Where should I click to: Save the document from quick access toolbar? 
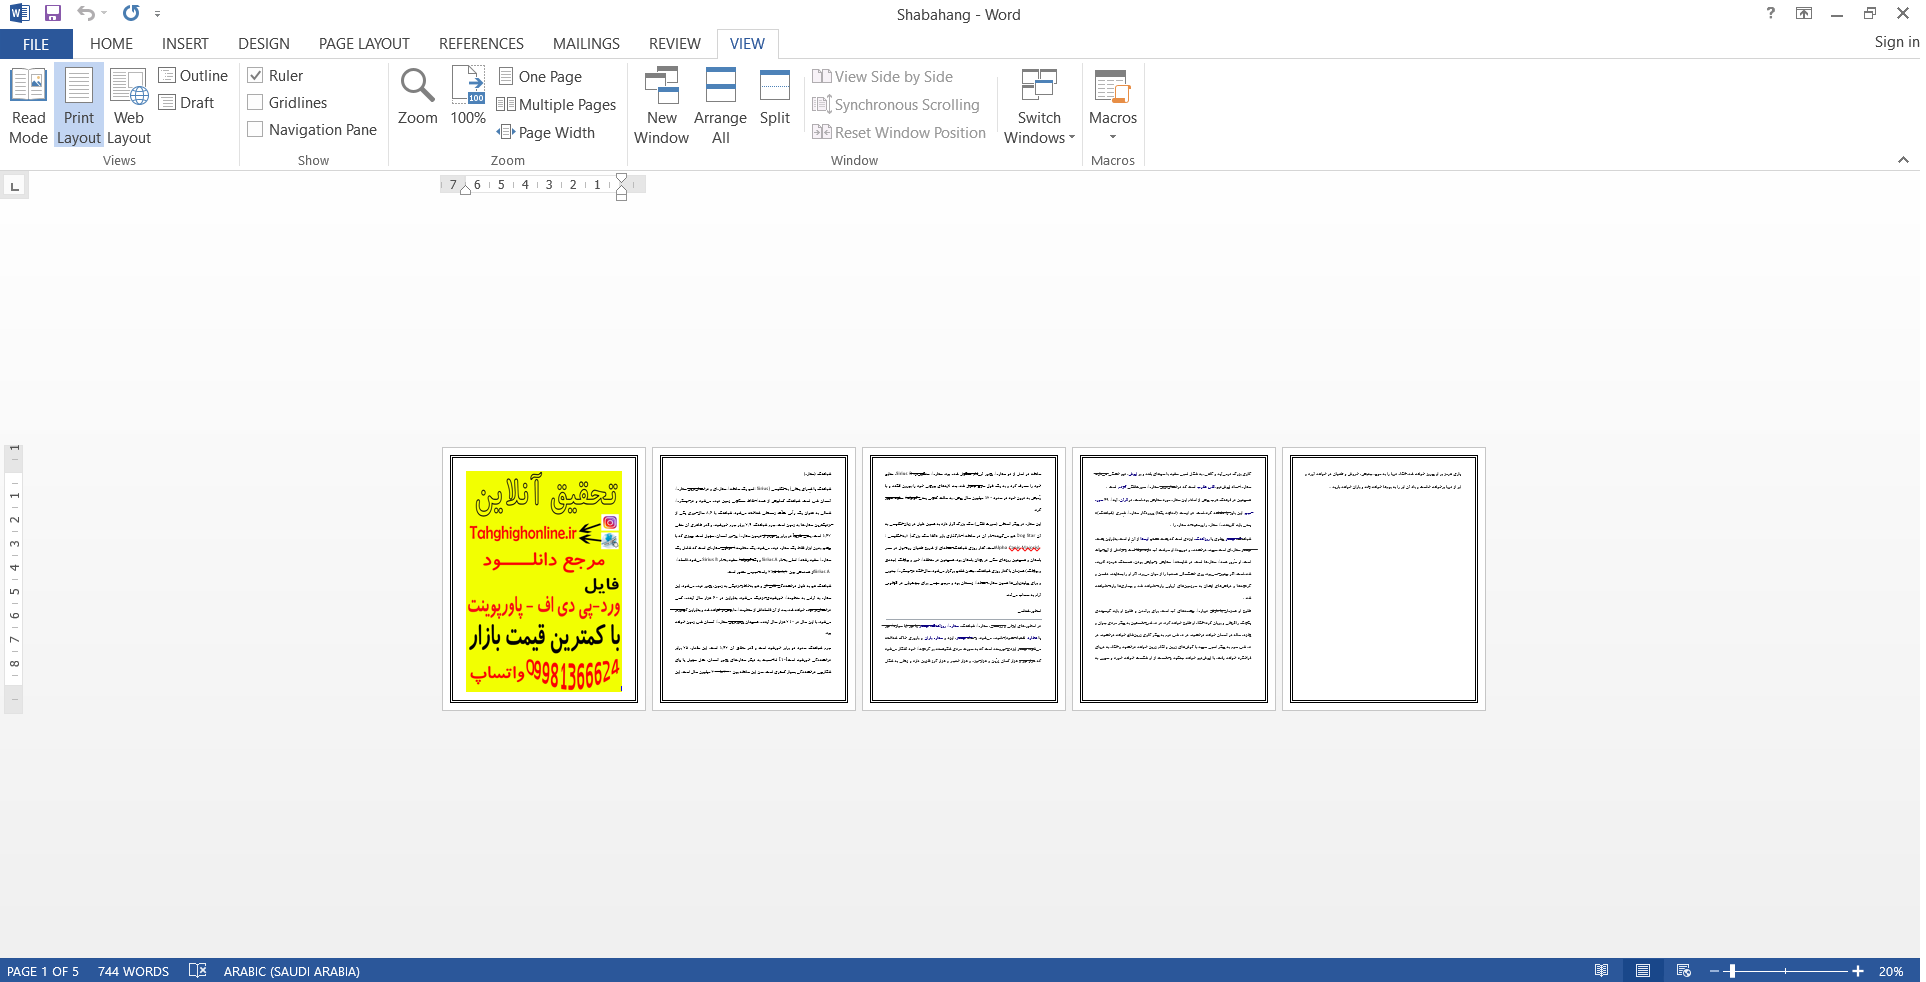(x=53, y=14)
